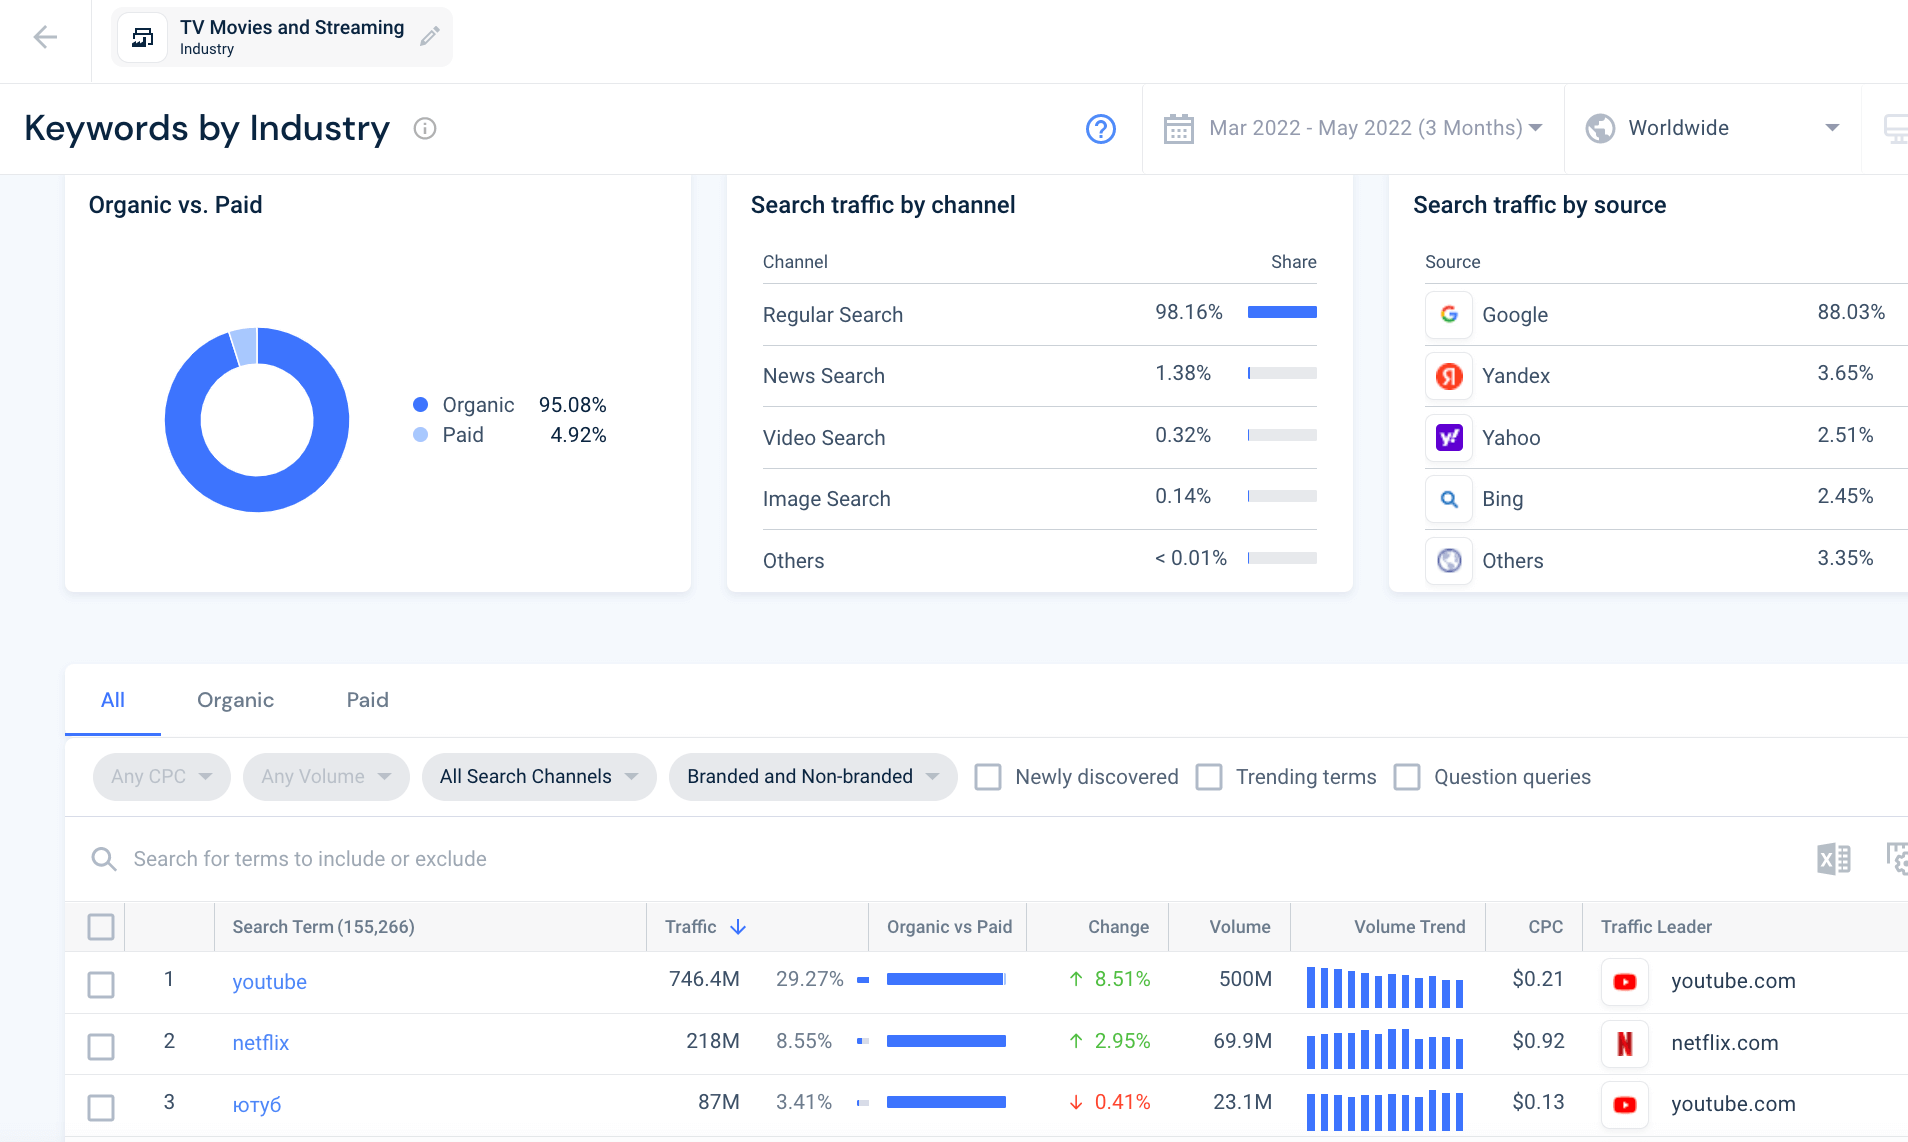Open All Search Channels dropdown

coord(539,777)
